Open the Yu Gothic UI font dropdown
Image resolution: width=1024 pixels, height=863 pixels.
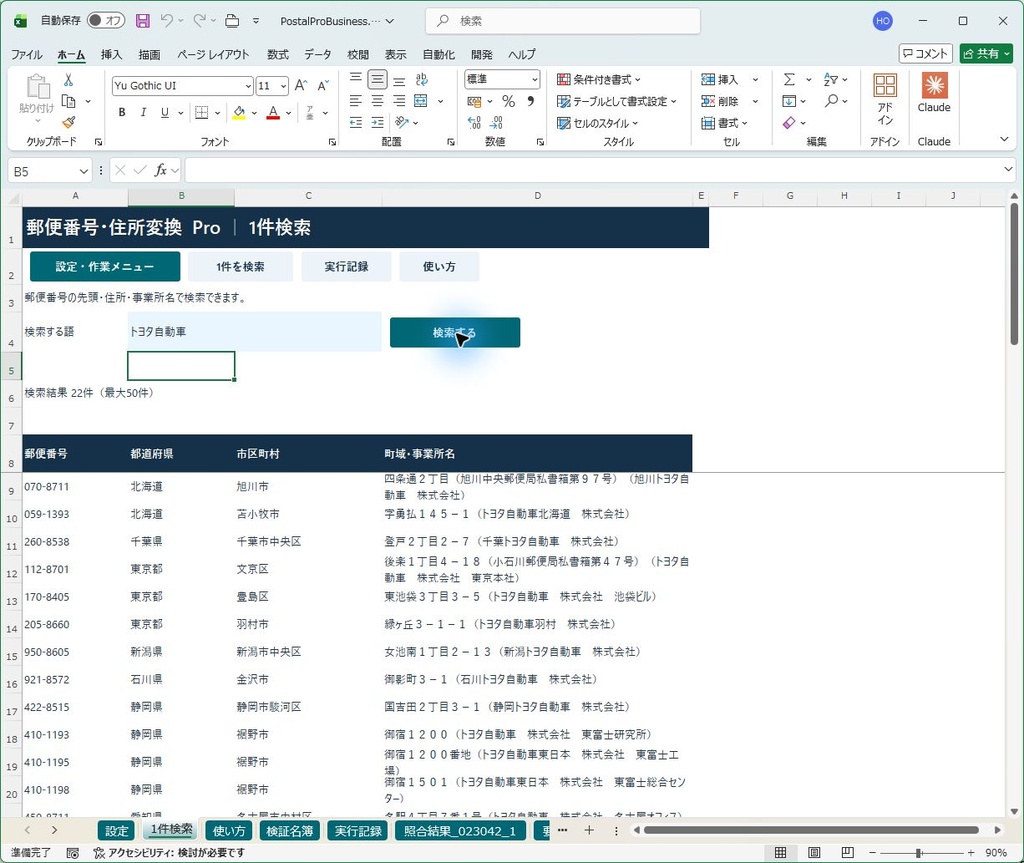tap(248, 86)
